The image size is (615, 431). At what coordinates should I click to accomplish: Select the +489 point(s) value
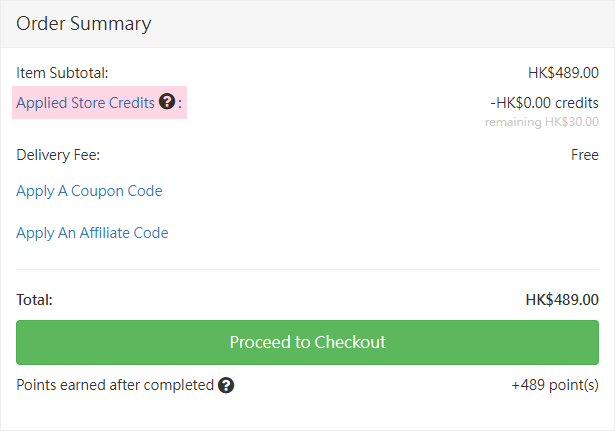point(555,385)
